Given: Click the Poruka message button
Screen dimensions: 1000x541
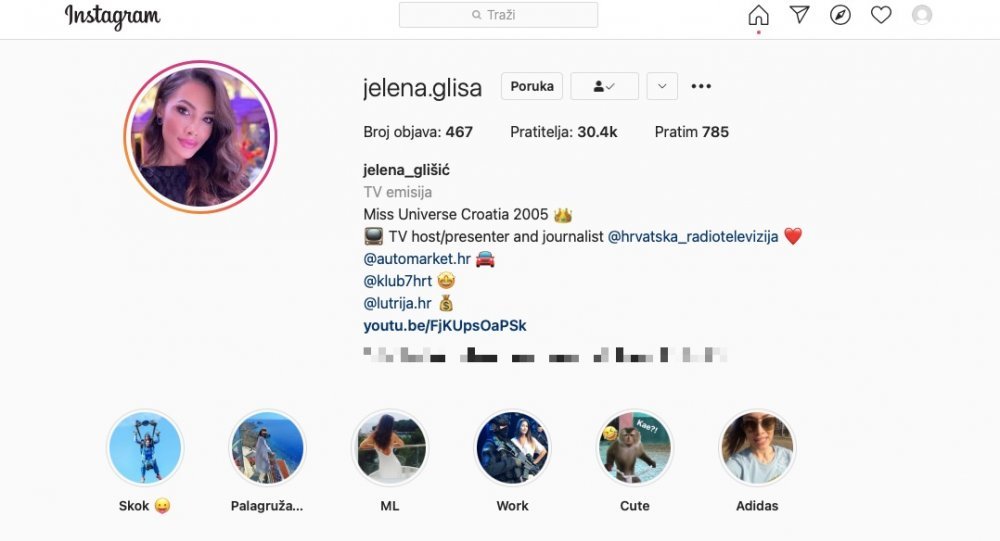Looking at the screenshot, I should [532, 86].
